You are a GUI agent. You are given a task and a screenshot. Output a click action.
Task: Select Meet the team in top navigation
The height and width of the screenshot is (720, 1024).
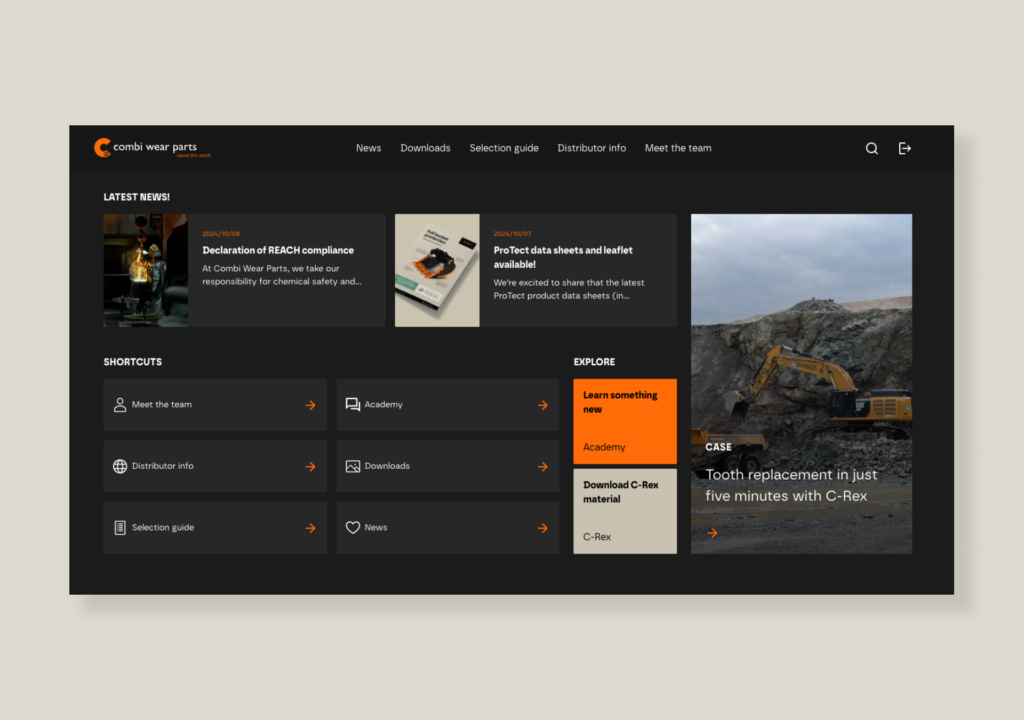click(678, 148)
